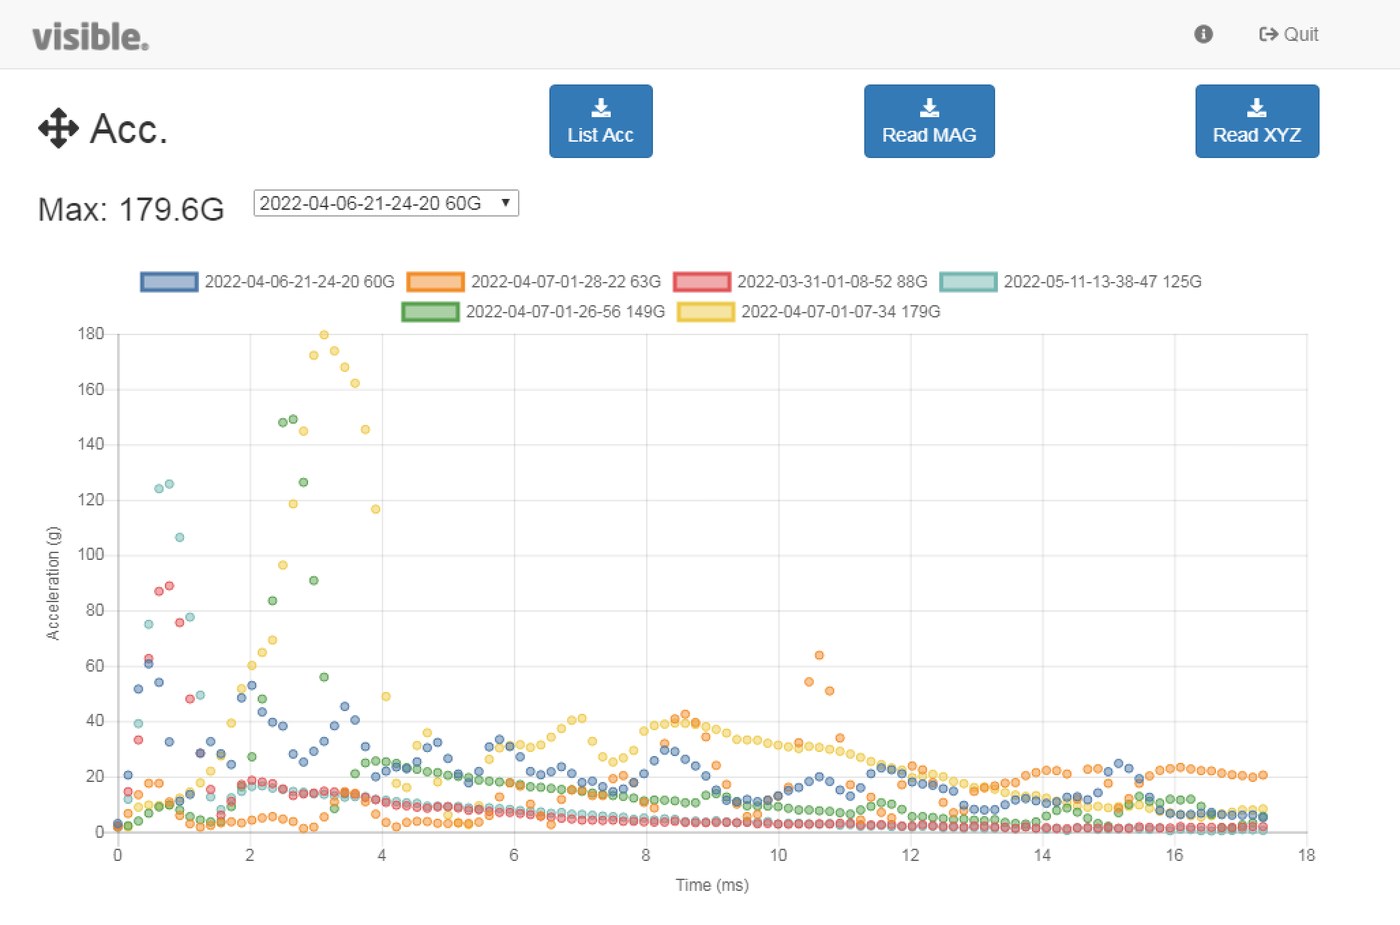
Task: Hide series 2022-04-07-01-28-22 63G legend label
Action: click(566, 282)
